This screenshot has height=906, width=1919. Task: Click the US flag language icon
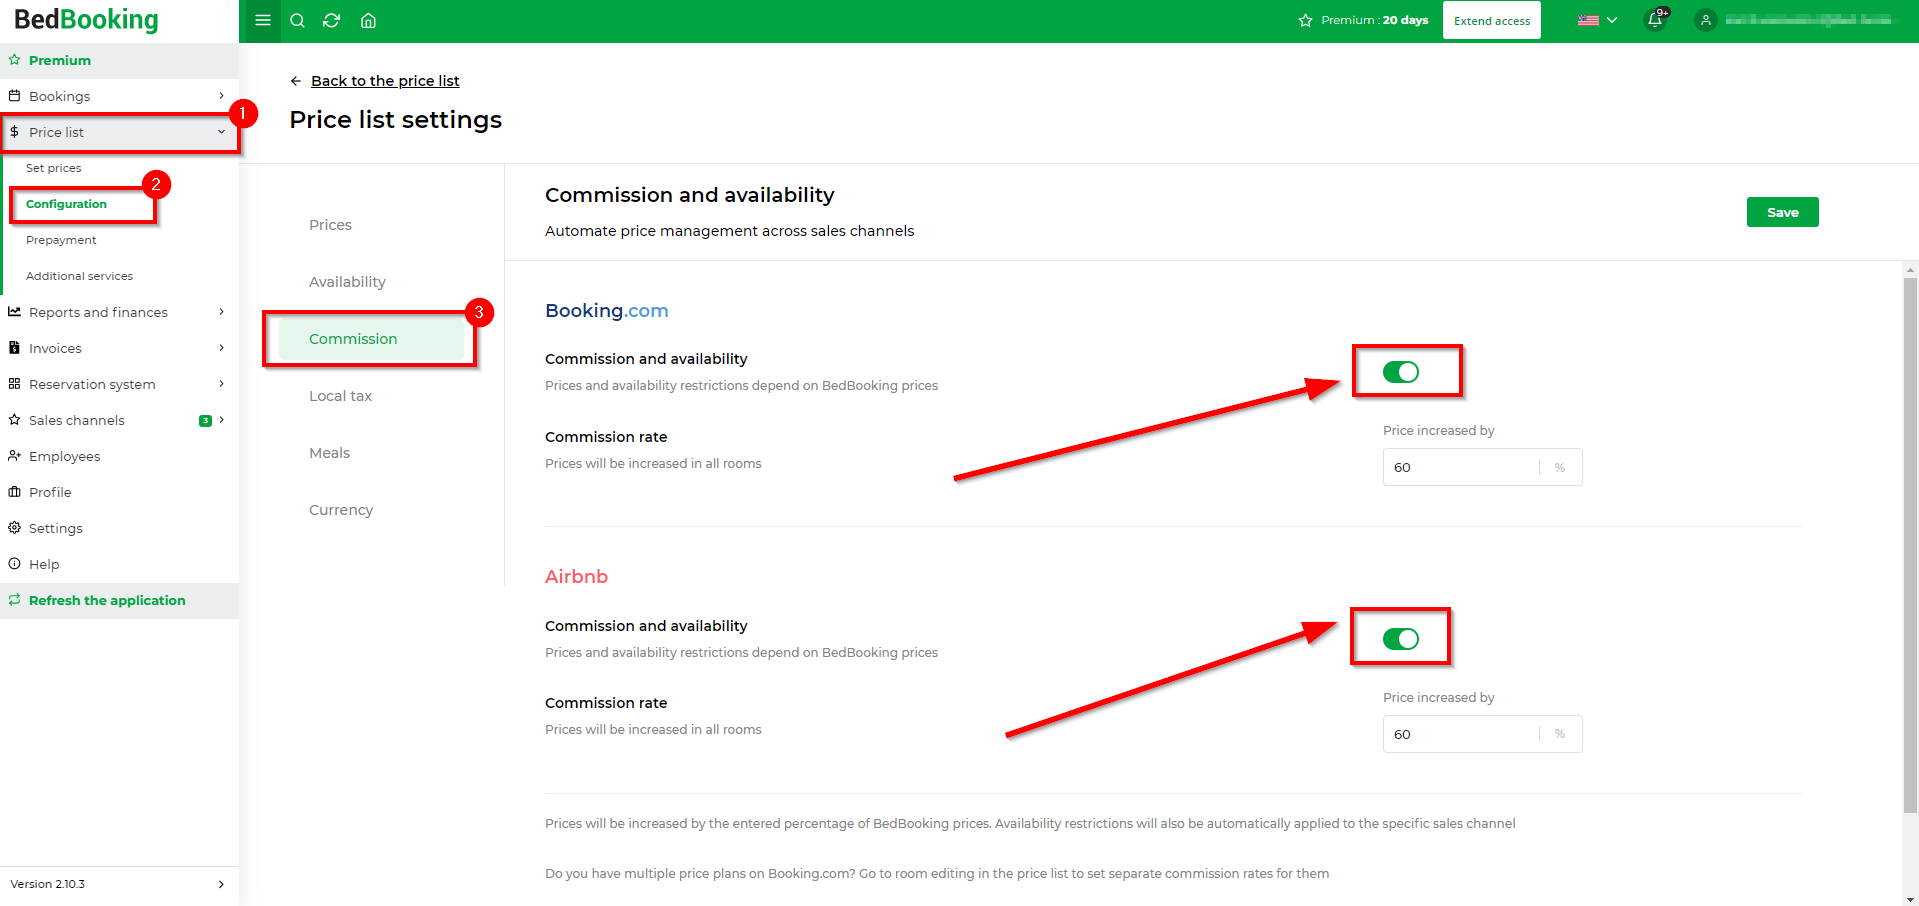[x=1588, y=20]
